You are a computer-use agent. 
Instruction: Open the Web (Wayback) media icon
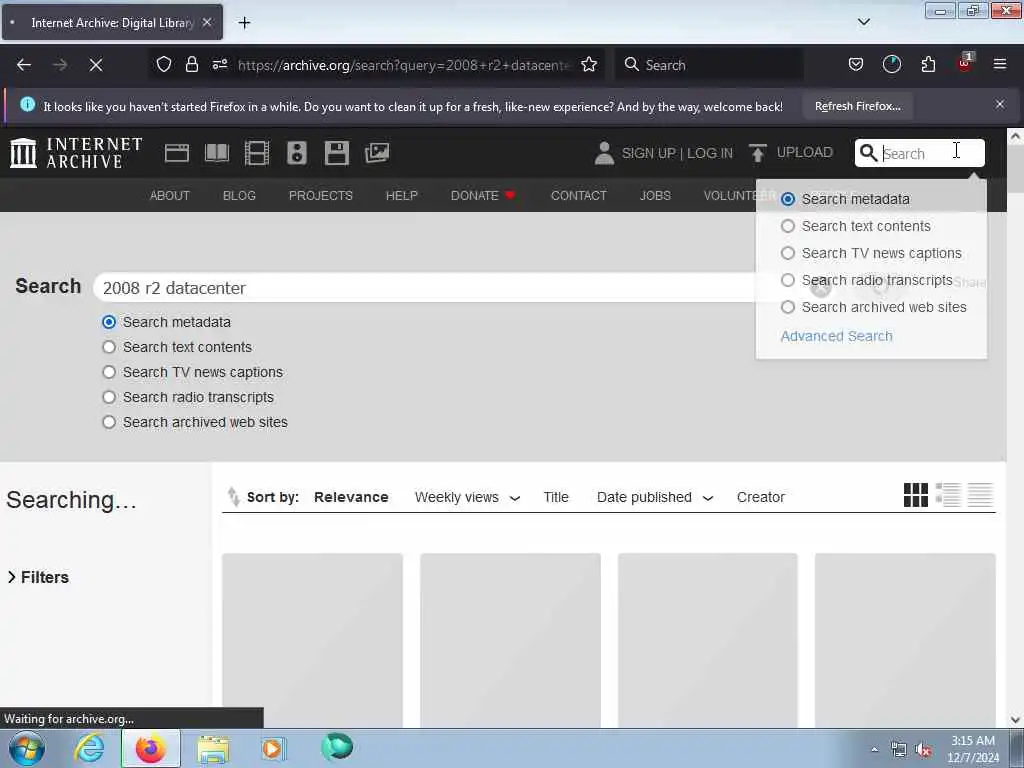click(x=176, y=153)
